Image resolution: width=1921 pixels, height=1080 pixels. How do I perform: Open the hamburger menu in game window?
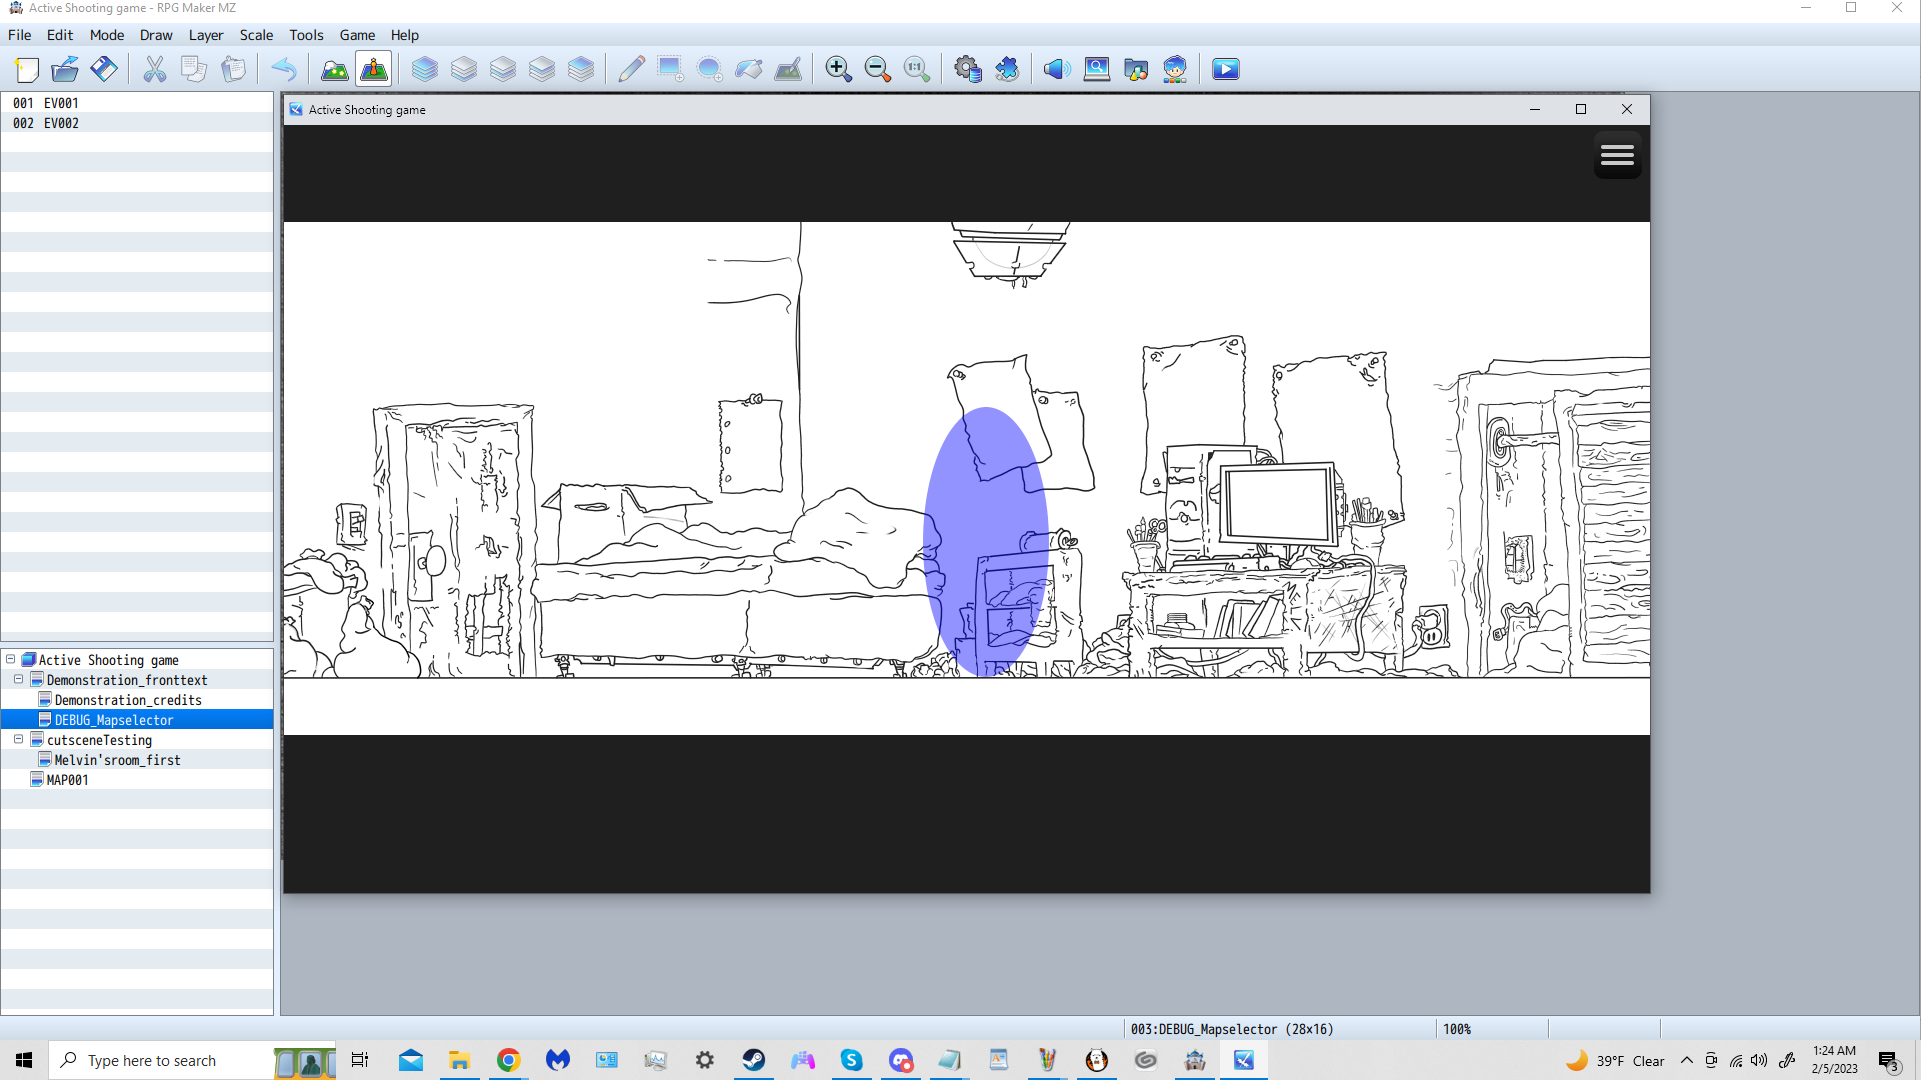click(1617, 155)
